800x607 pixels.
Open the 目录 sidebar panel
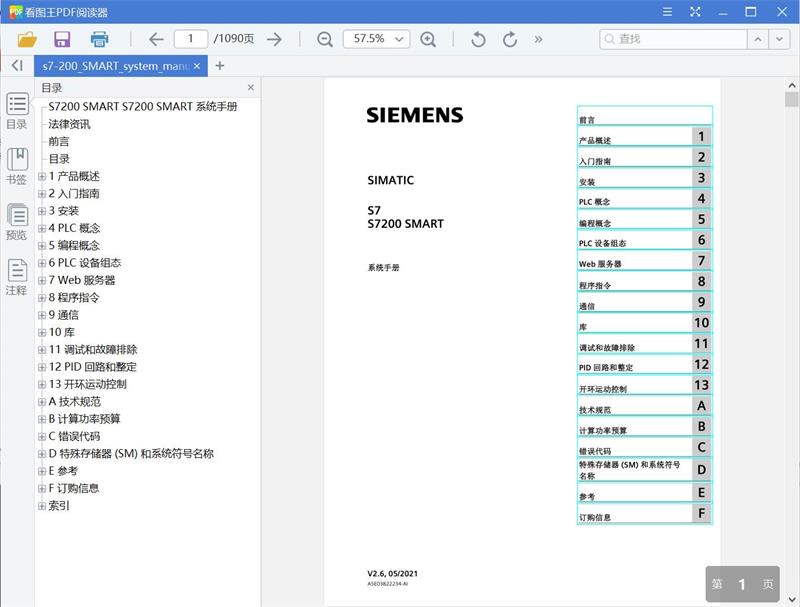(17, 111)
